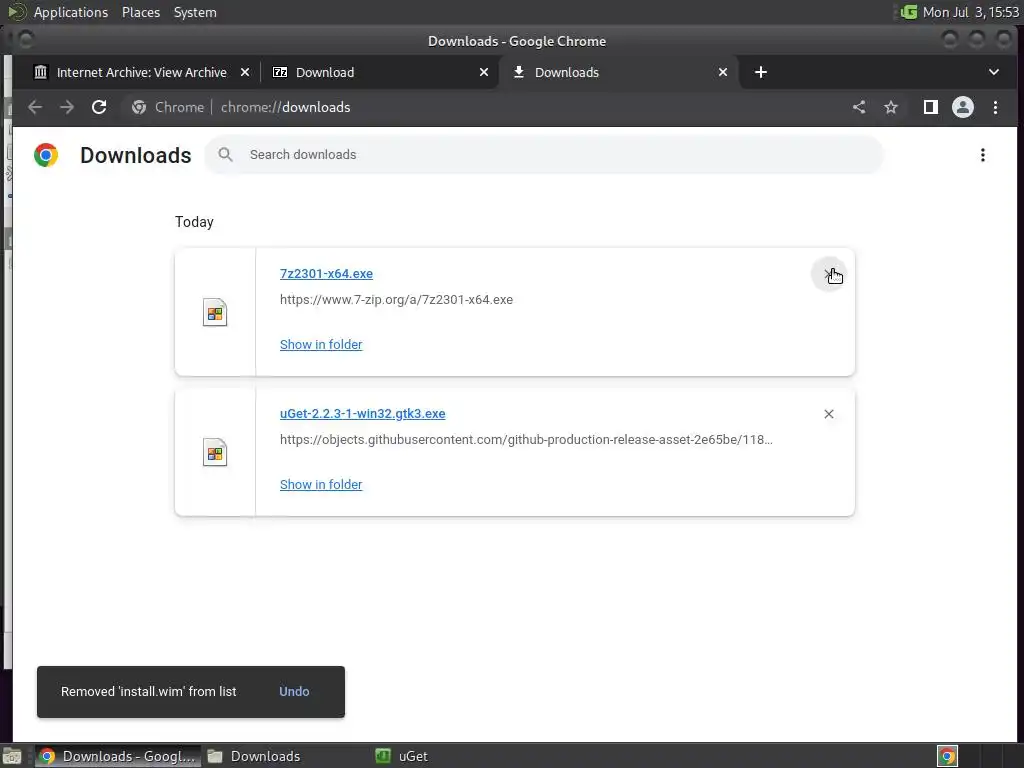The height and width of the screenshot is (768, 1024).
Task: Open Chrome's three-dot browser menu
Action: (995, 107)
